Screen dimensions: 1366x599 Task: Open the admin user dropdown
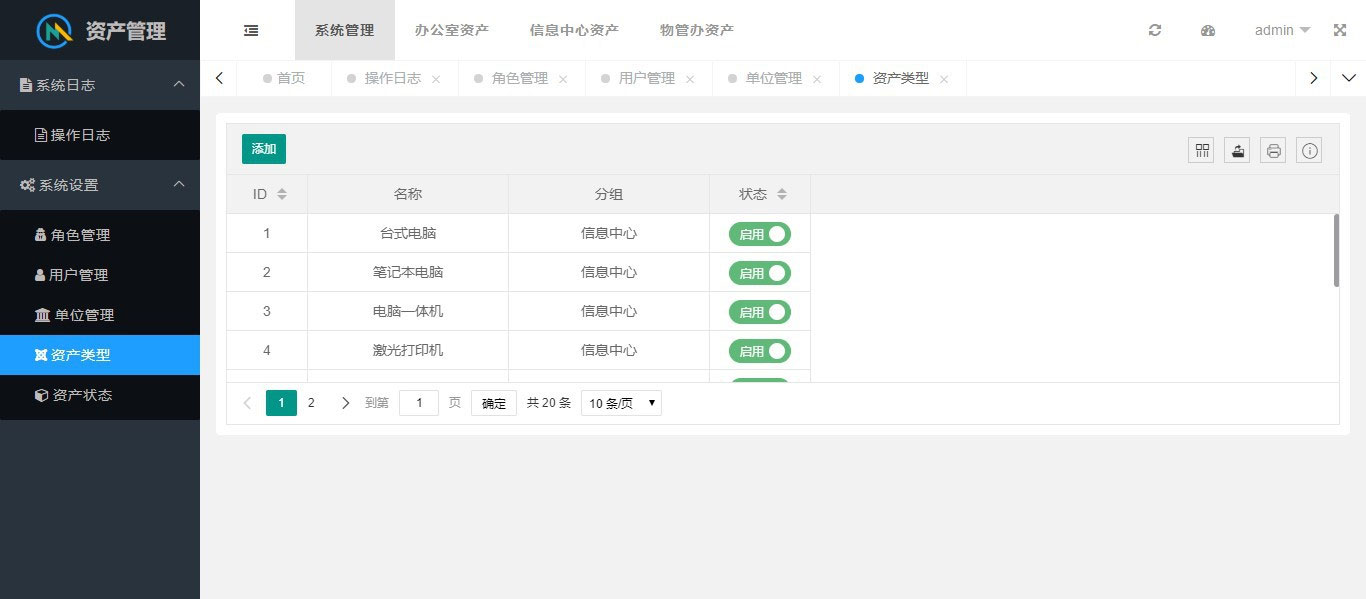1282,30
